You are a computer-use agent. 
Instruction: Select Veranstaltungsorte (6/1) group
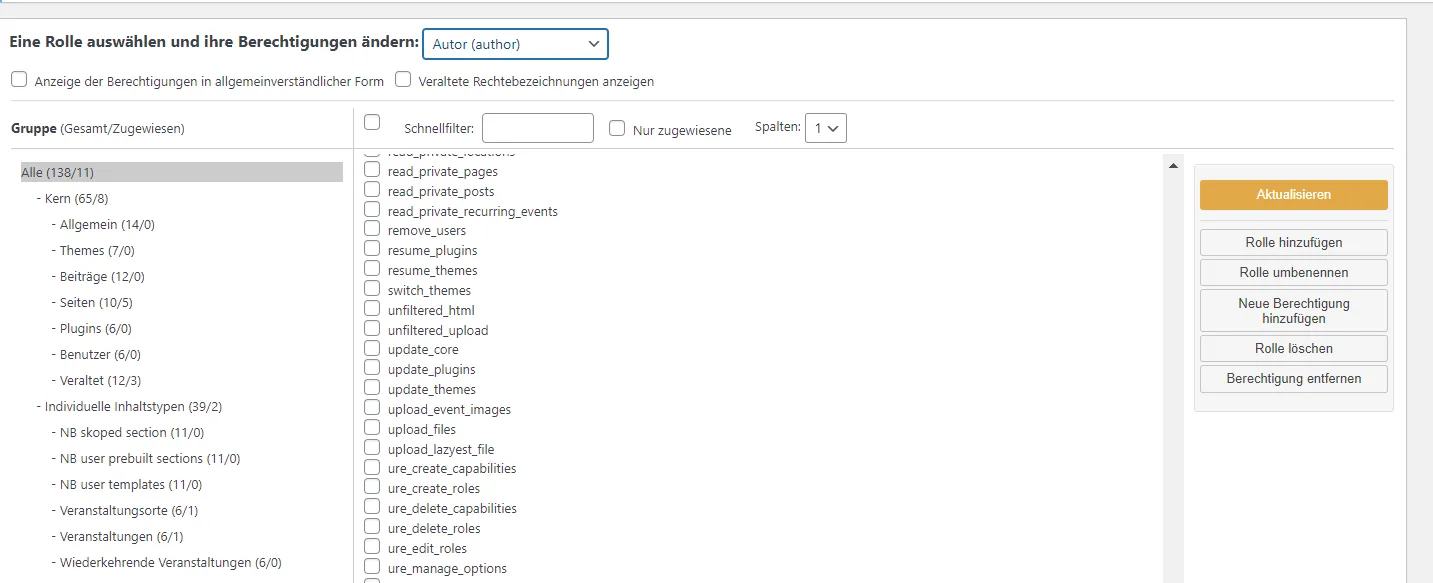click(129, 511)
